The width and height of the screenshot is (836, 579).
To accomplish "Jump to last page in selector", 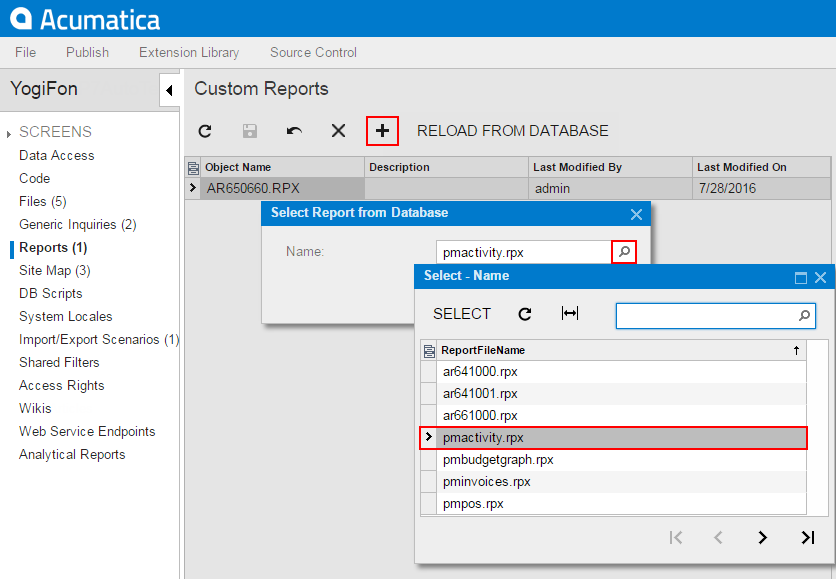I will pos(807,538).
